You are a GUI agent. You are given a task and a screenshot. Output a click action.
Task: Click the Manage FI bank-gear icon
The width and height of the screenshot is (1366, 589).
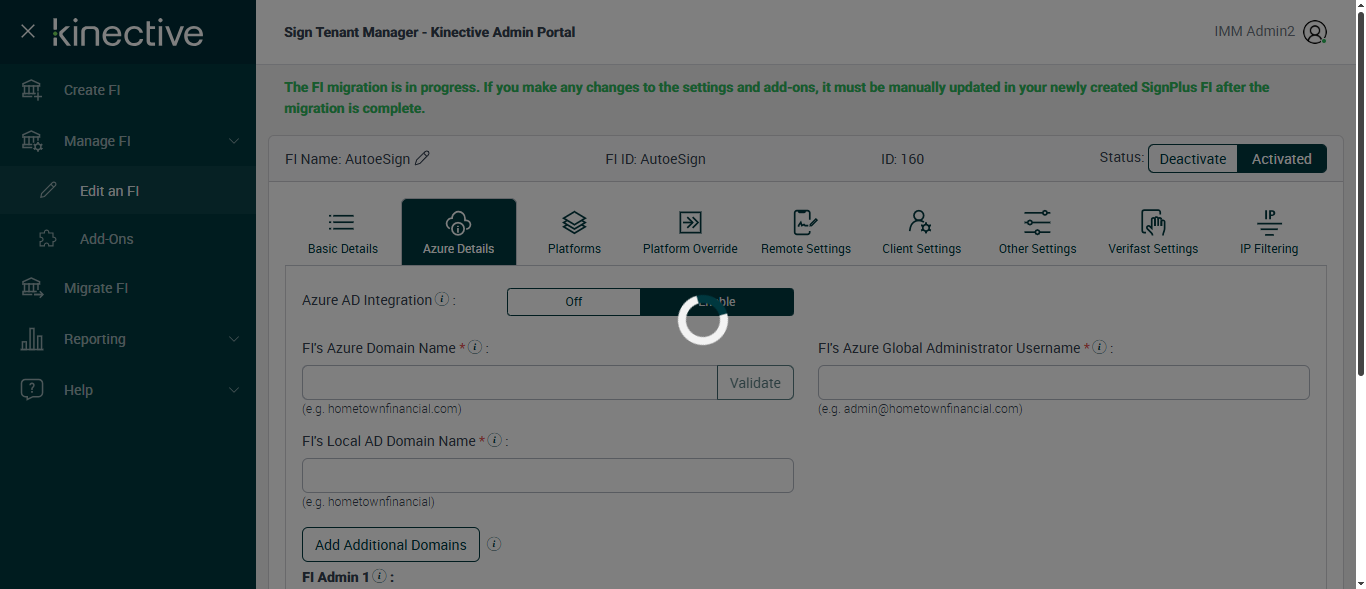[32, 141]
